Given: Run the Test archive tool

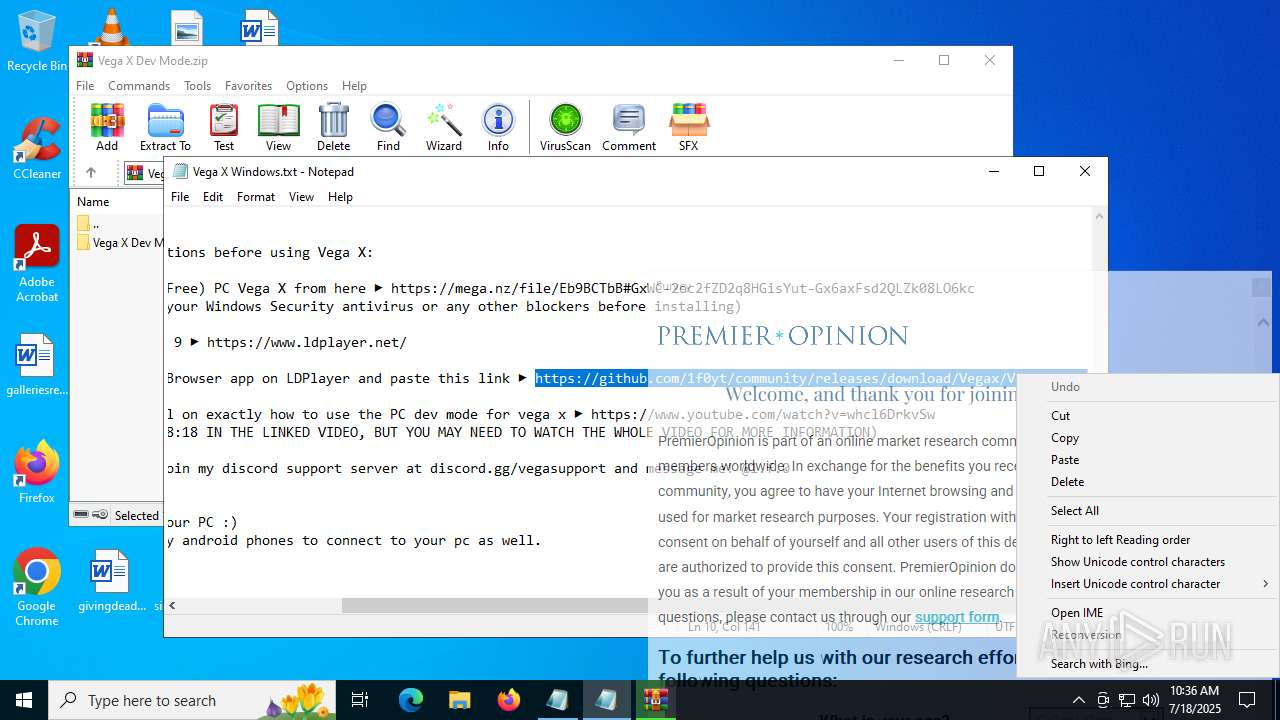Looking at the screenshot, I should coord(224,127).
